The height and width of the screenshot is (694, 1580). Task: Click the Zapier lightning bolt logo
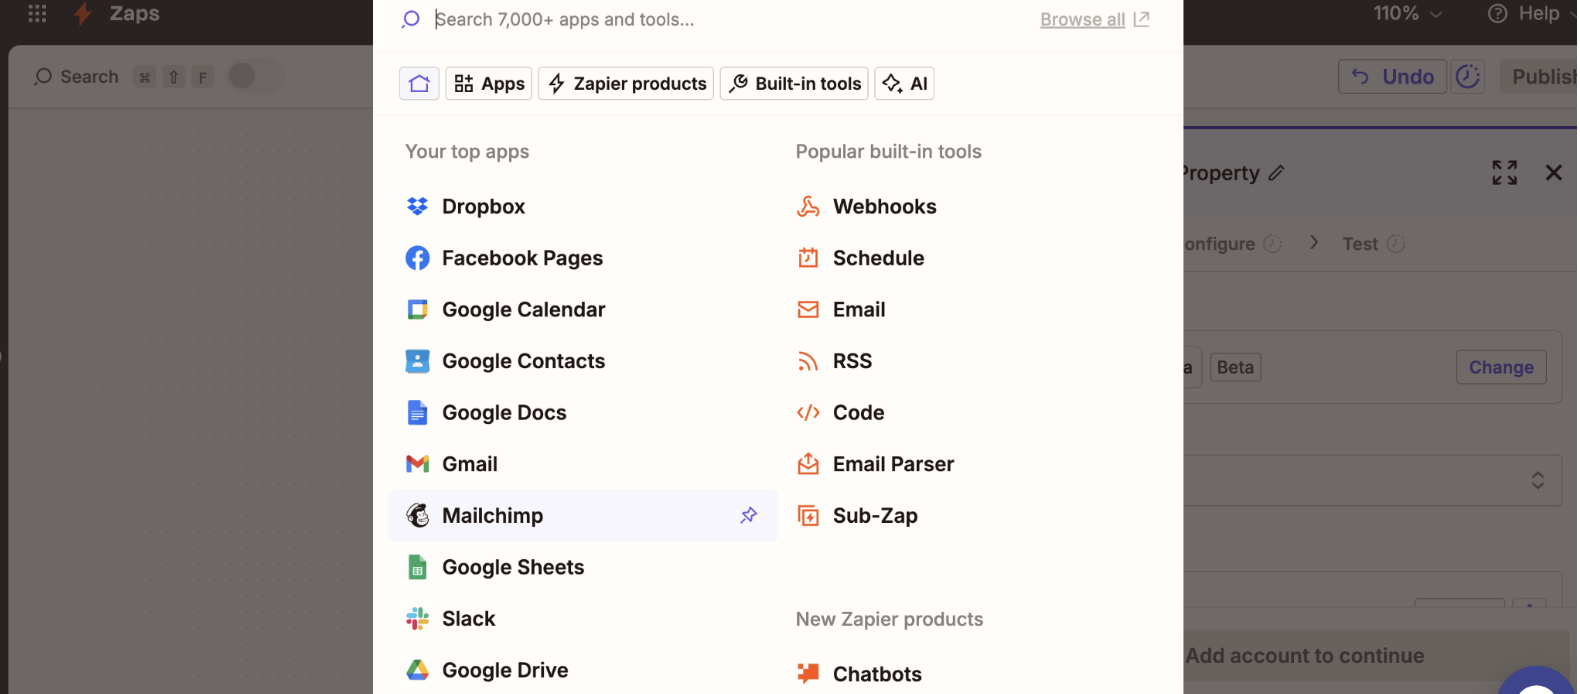coord(83,13)
